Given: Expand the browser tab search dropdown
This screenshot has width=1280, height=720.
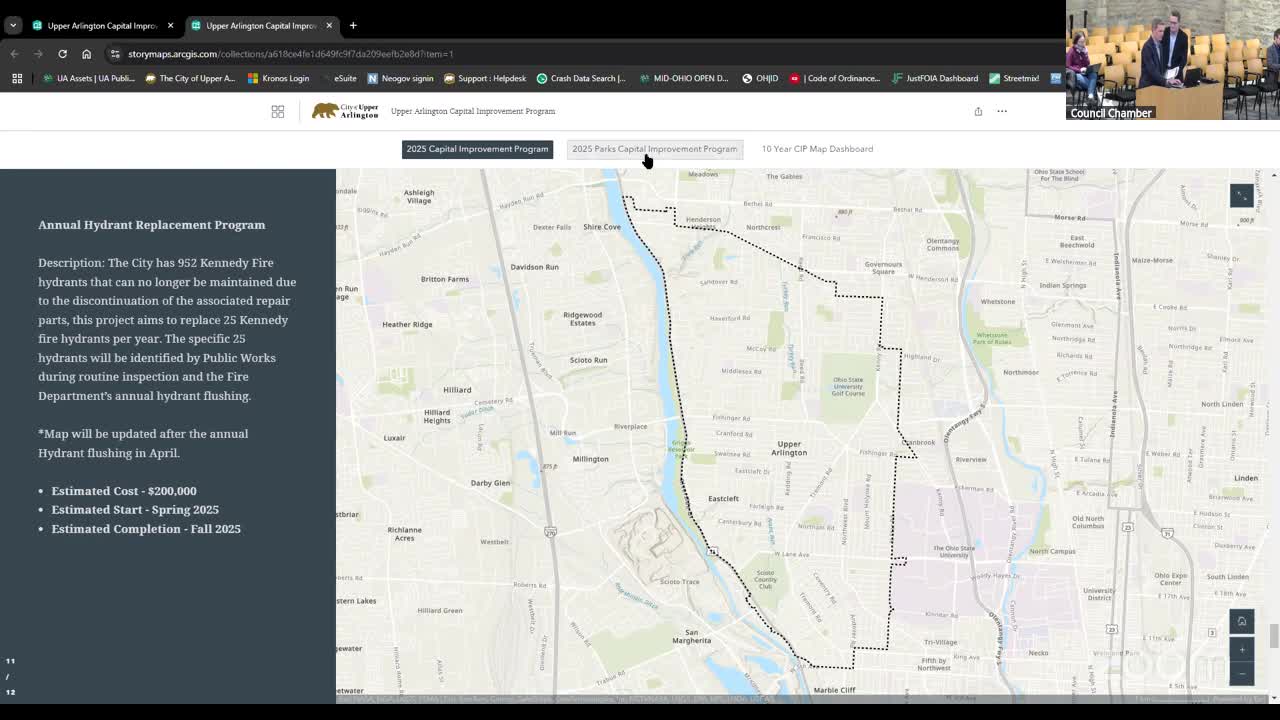Looking at the screenshot, I should tap(13, 25).
